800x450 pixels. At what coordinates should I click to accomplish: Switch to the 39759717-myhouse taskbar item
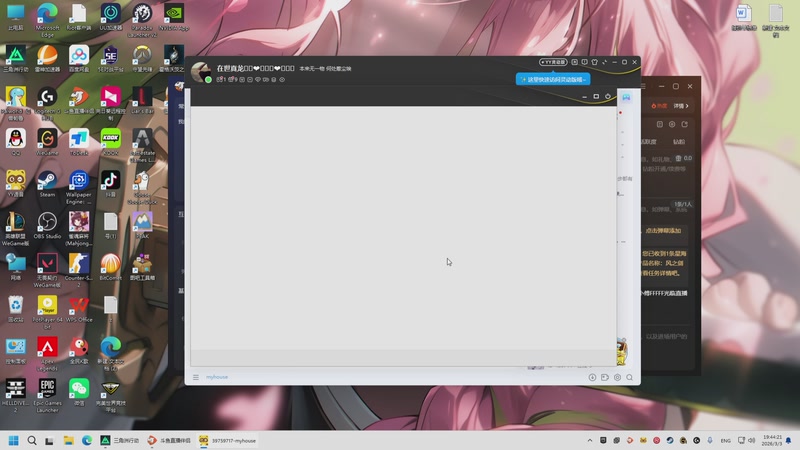[x=228, y=440]
